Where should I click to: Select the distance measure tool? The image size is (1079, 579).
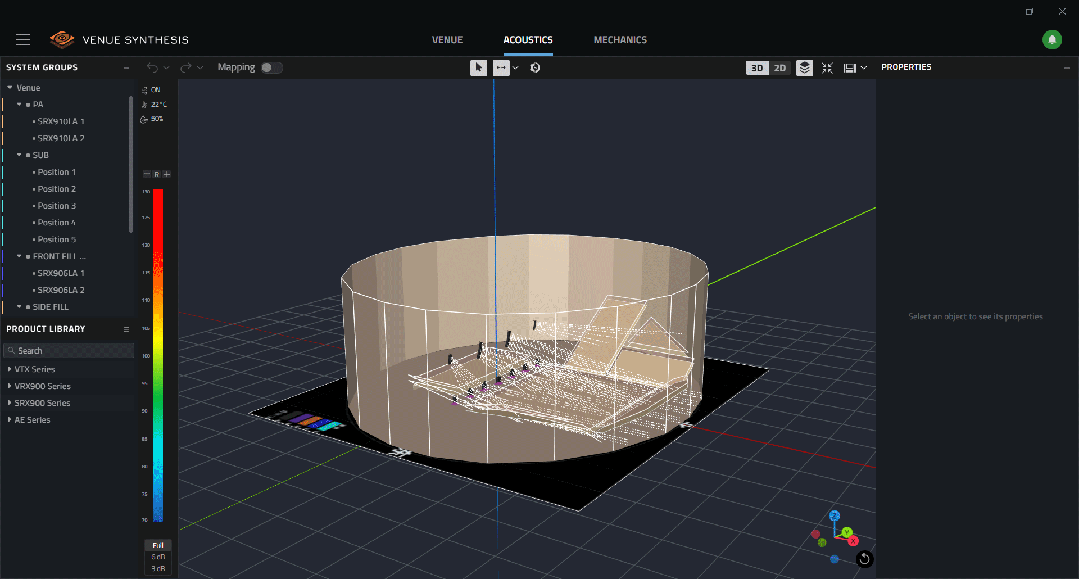501,67
